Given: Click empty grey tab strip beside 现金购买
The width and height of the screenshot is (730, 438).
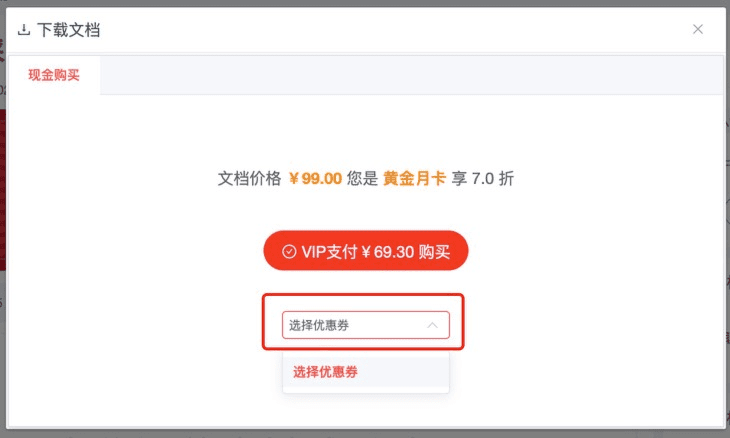Looking at the screenshot, I should tap(412, 75).
